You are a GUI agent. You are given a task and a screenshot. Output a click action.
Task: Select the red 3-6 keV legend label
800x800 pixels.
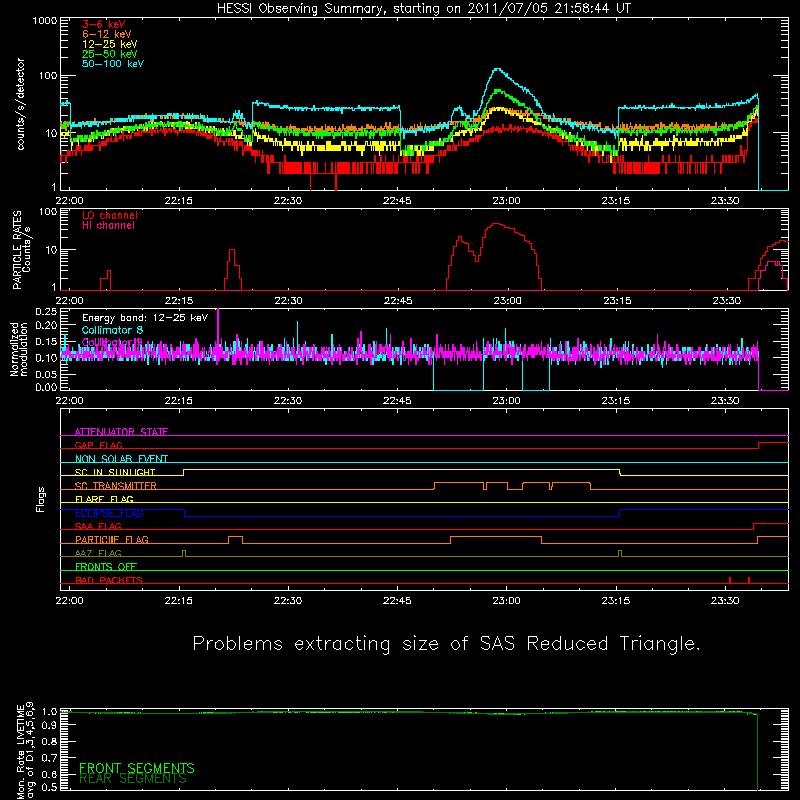pyautogui.click(x=104, y=24)
